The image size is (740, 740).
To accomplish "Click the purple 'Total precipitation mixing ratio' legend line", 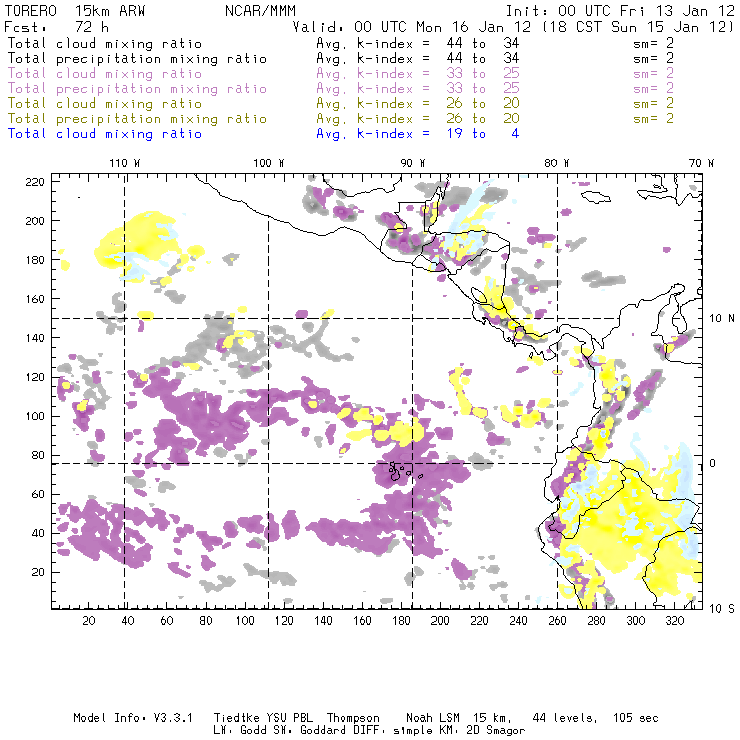I will pyautogui.click(x=137, y=89).
